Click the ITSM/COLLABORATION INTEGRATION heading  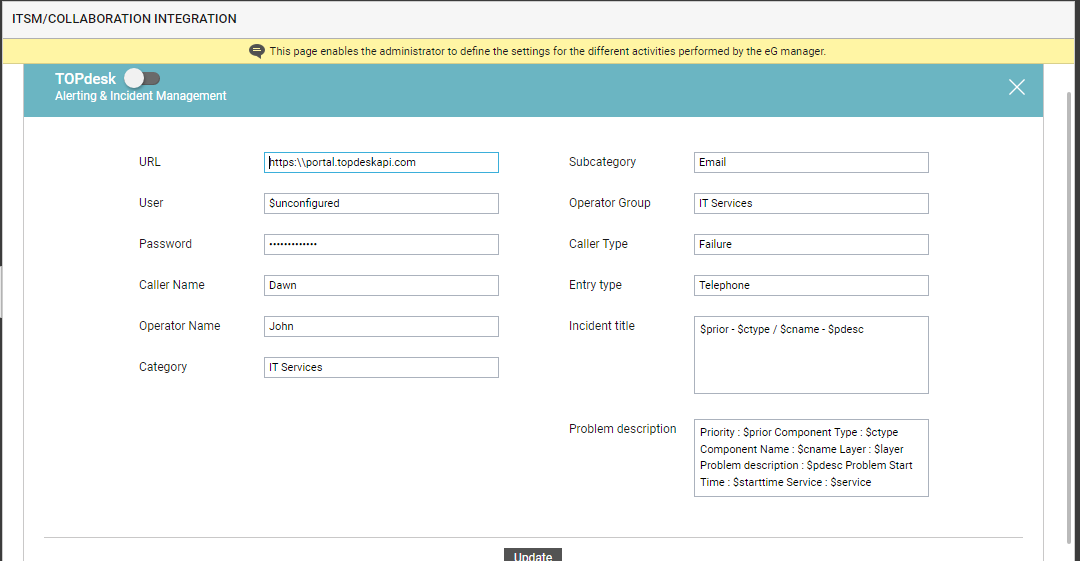click(x=124, y=19)
